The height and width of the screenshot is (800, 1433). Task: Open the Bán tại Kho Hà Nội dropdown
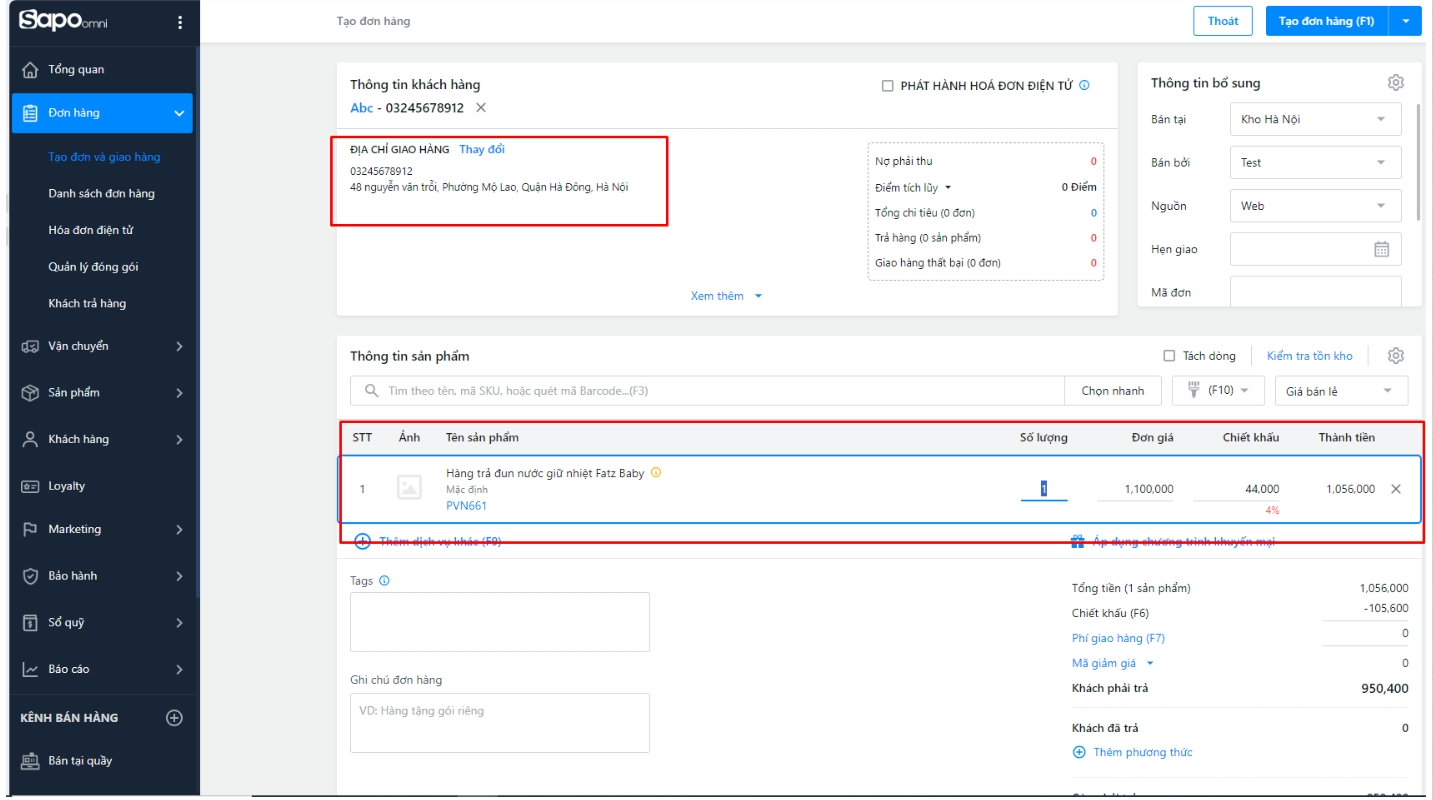[x=1315, y=119]
